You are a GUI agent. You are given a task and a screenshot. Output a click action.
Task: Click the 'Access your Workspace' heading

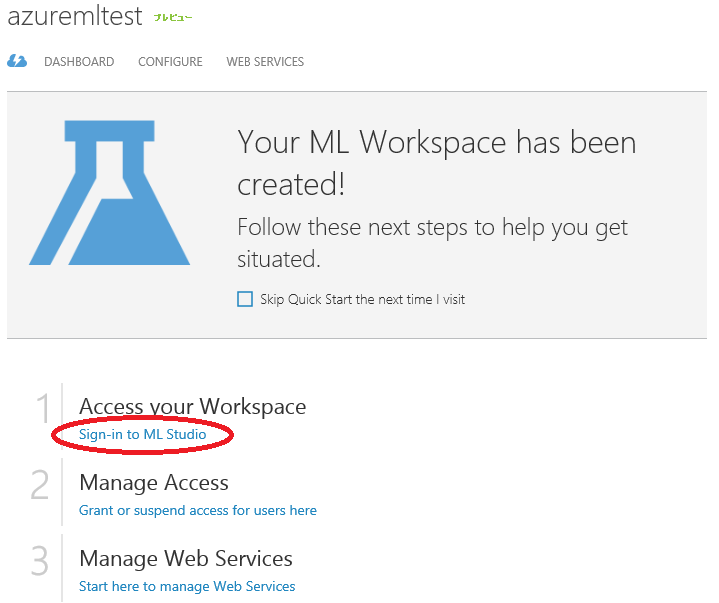193,406
